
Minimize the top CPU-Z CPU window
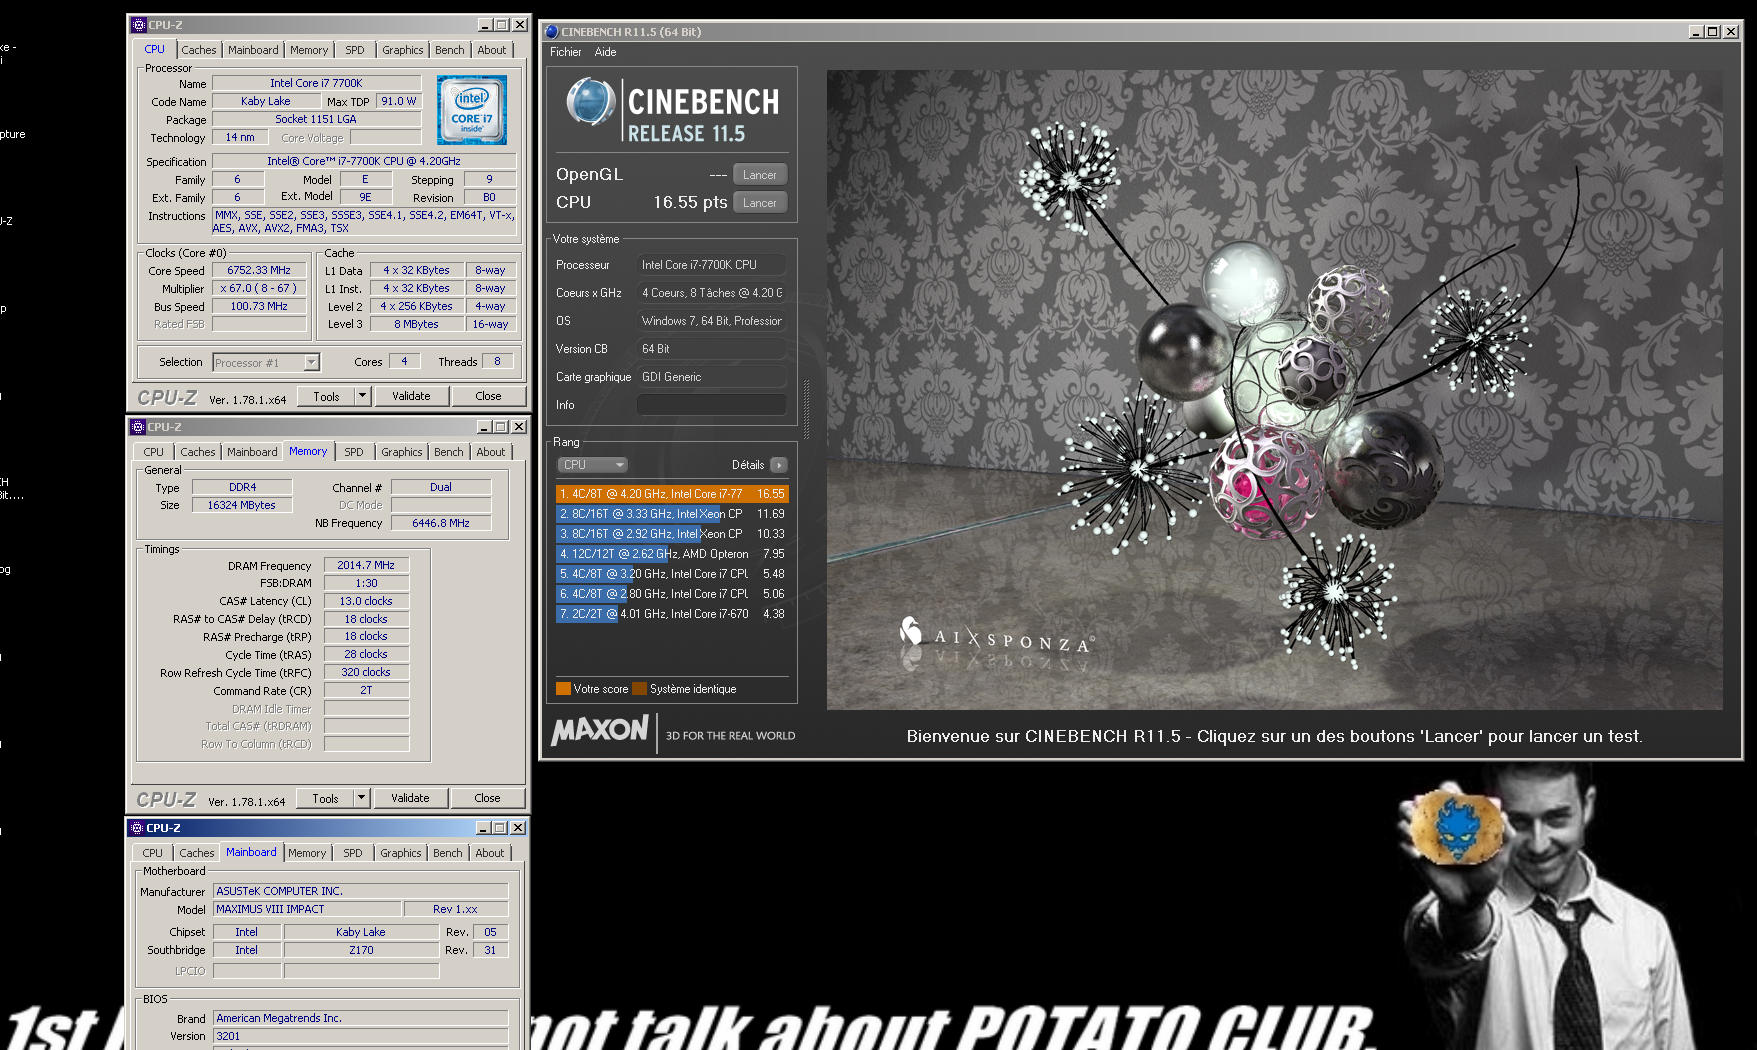click(x=485, y=25)
